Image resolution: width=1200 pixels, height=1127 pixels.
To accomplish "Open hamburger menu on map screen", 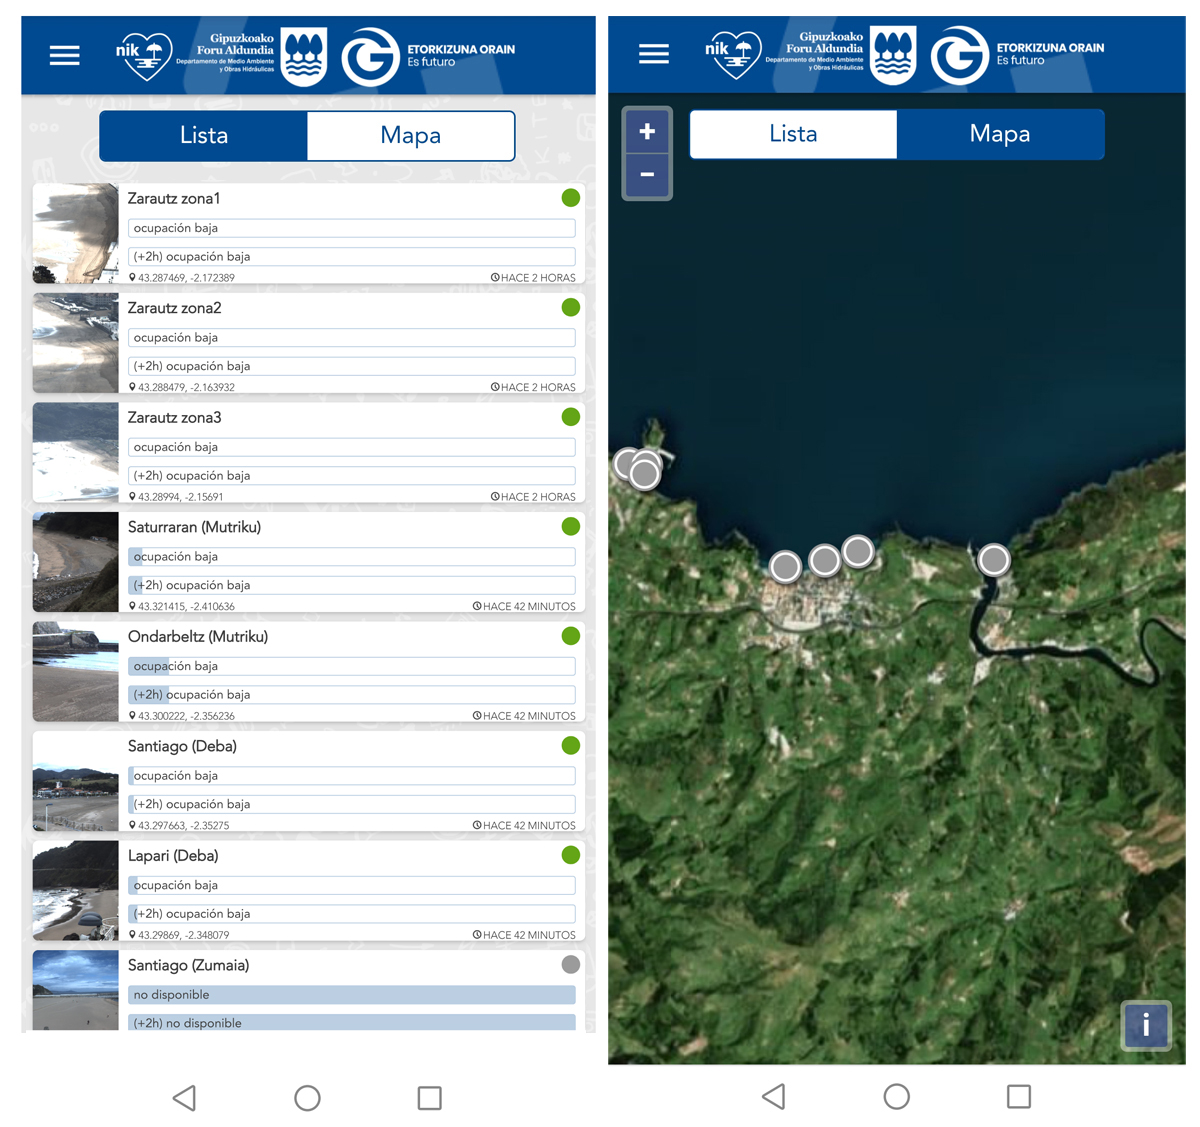I will (x=653, y=53).
